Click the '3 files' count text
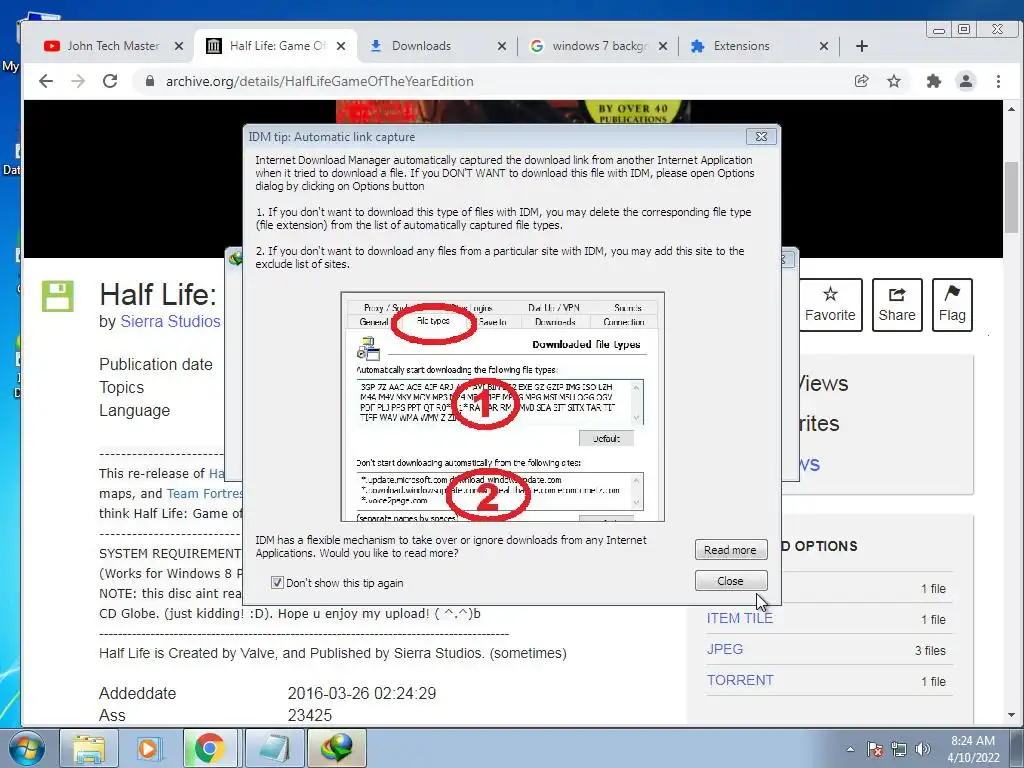This screenshot has width=1024, height=768. point(930,650)
